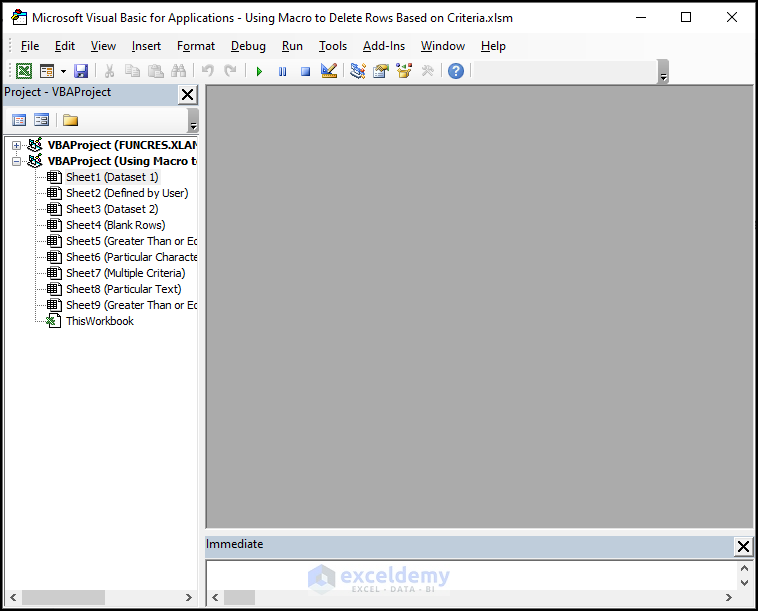Screen dimensions: 758x611
Task: Toggle Folders view in Project panel
Action: [71, 120]
